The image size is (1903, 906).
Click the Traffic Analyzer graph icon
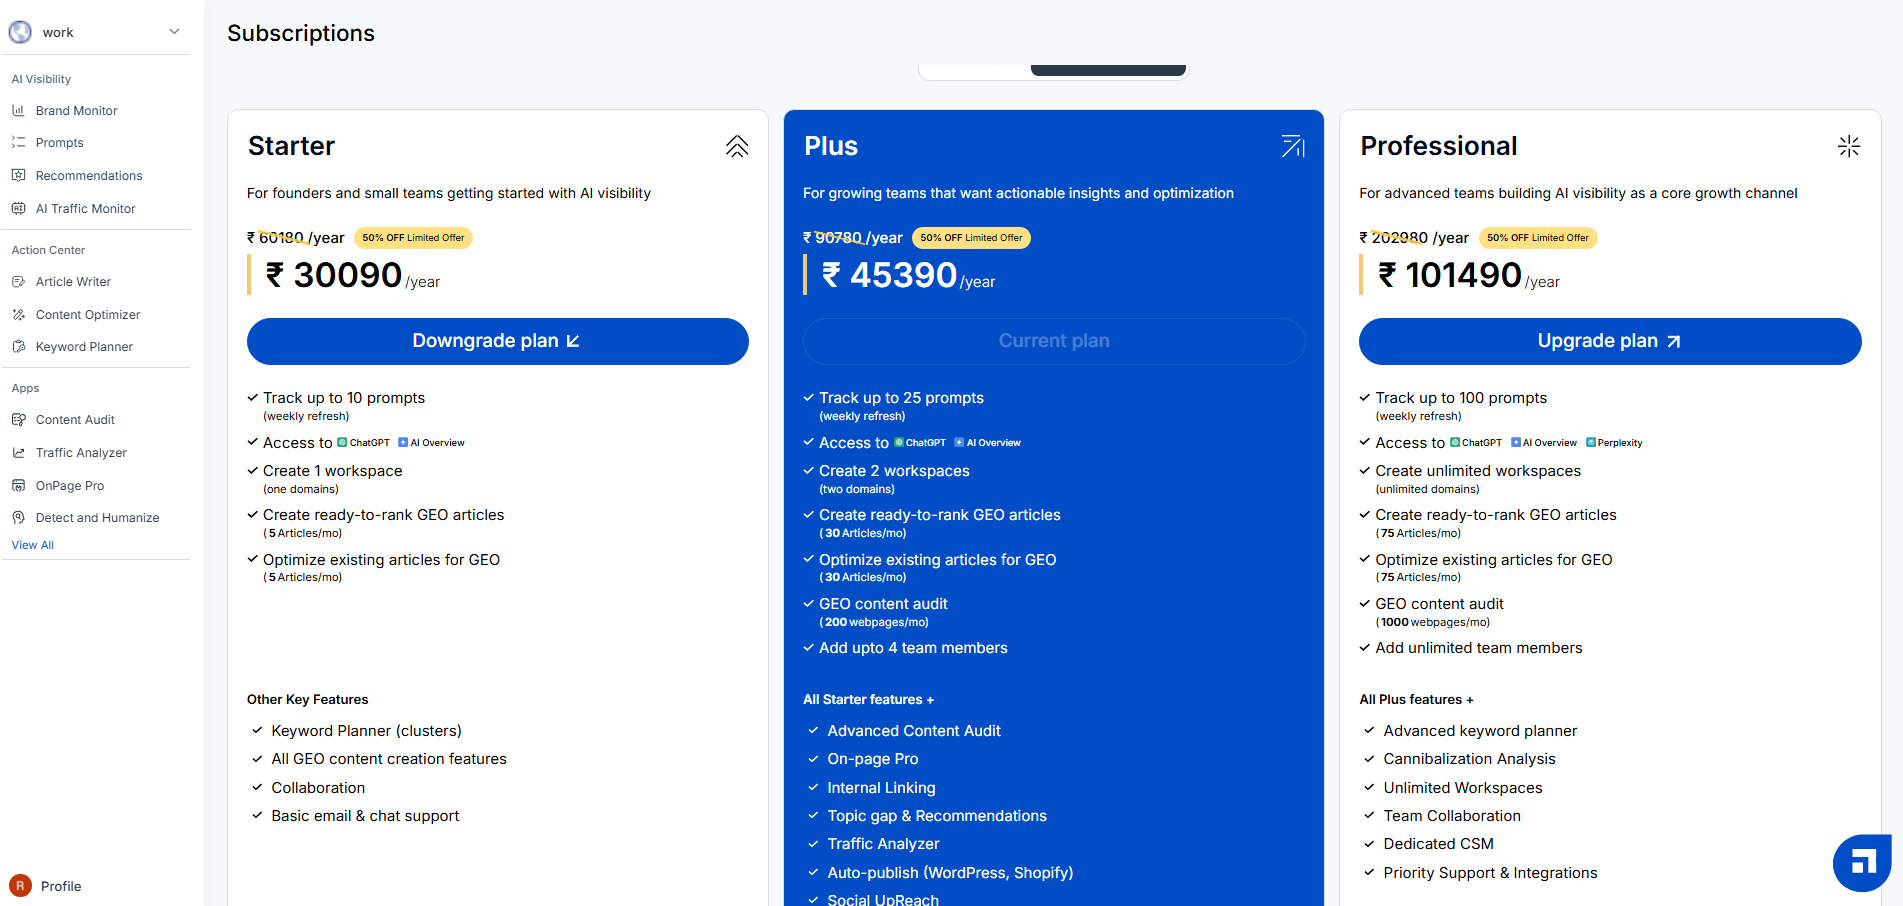18,453
